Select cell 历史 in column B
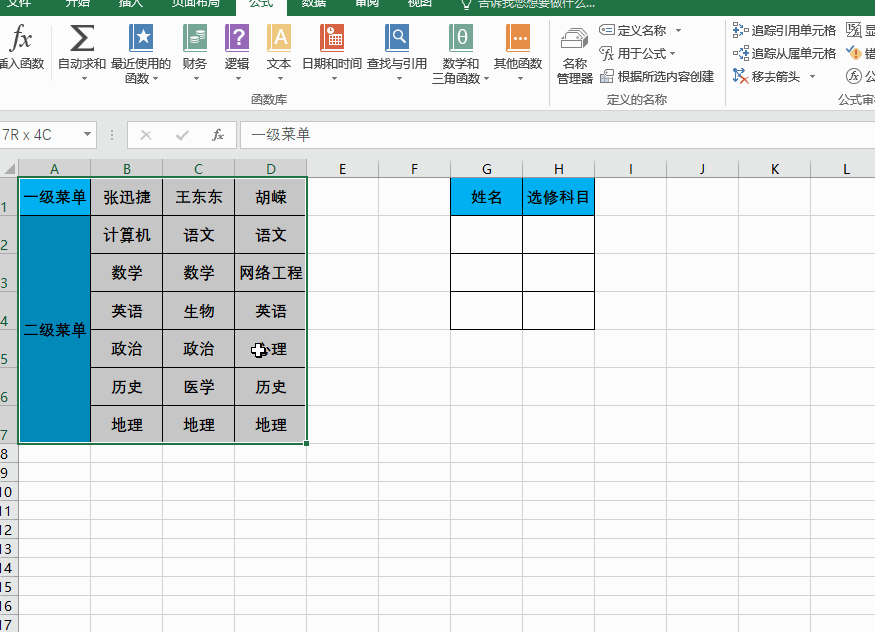This screenshot has width=875, height=632. point(127,387)
